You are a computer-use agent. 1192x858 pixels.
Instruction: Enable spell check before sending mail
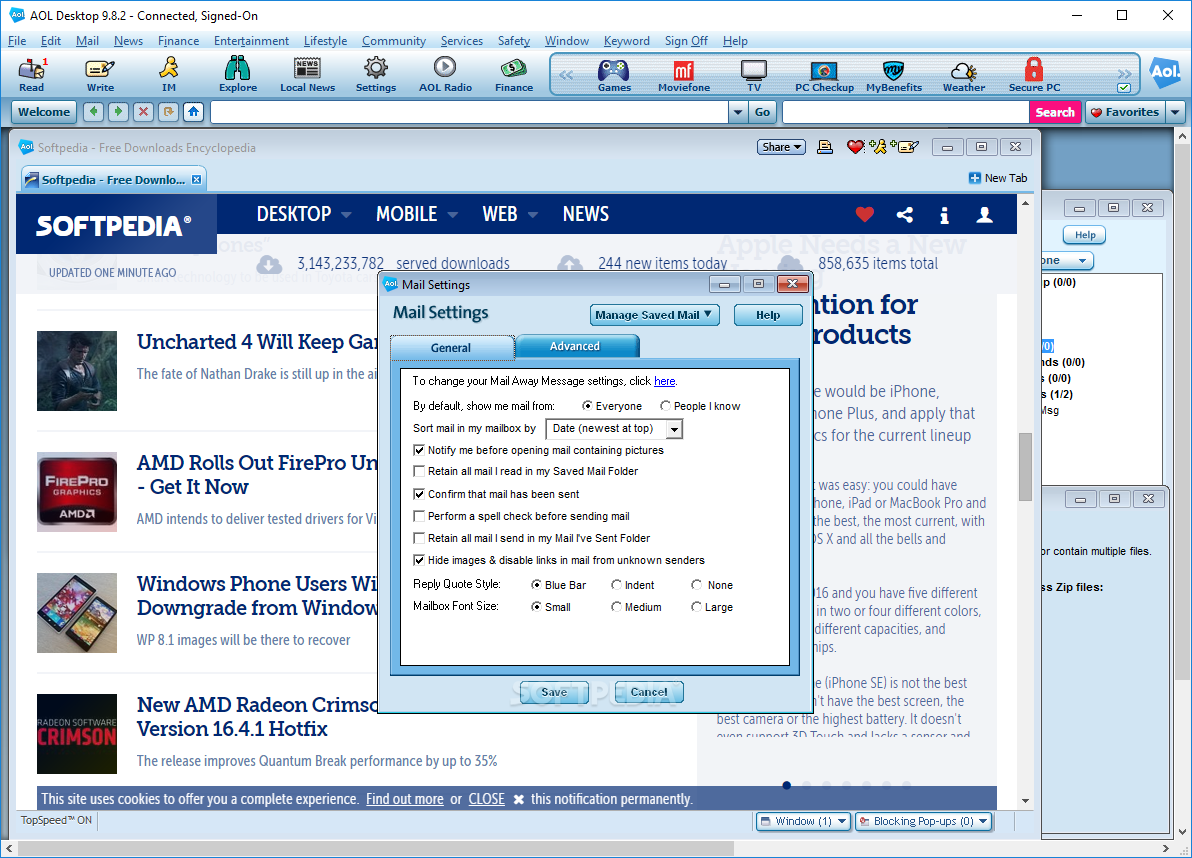[x=419, y=516]
